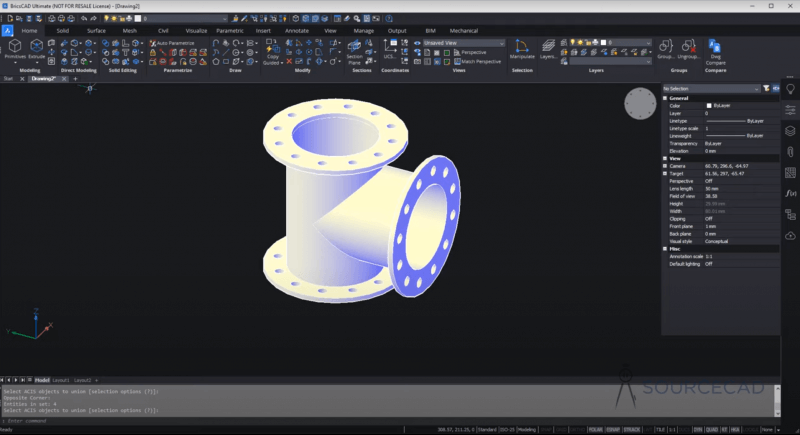The image size is (800, 435).
Task: Activate the Manipulate tool
Action: [521, 49]
